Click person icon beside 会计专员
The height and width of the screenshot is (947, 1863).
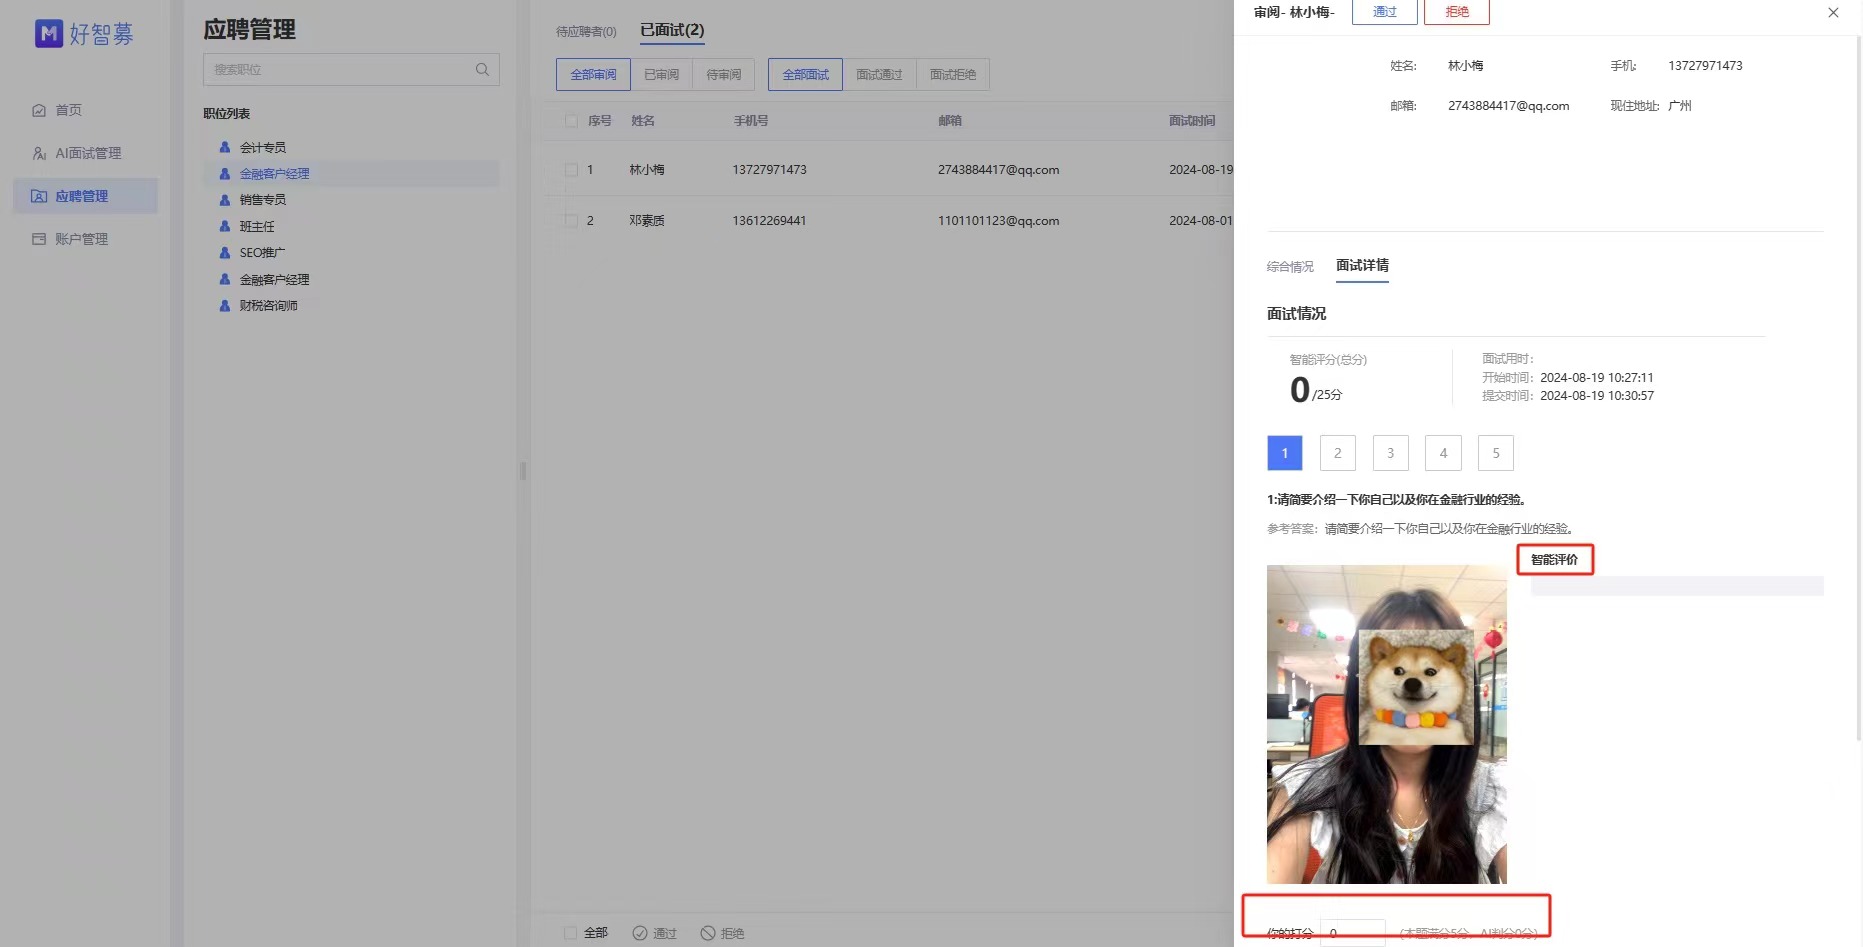(x=225, y=147)
